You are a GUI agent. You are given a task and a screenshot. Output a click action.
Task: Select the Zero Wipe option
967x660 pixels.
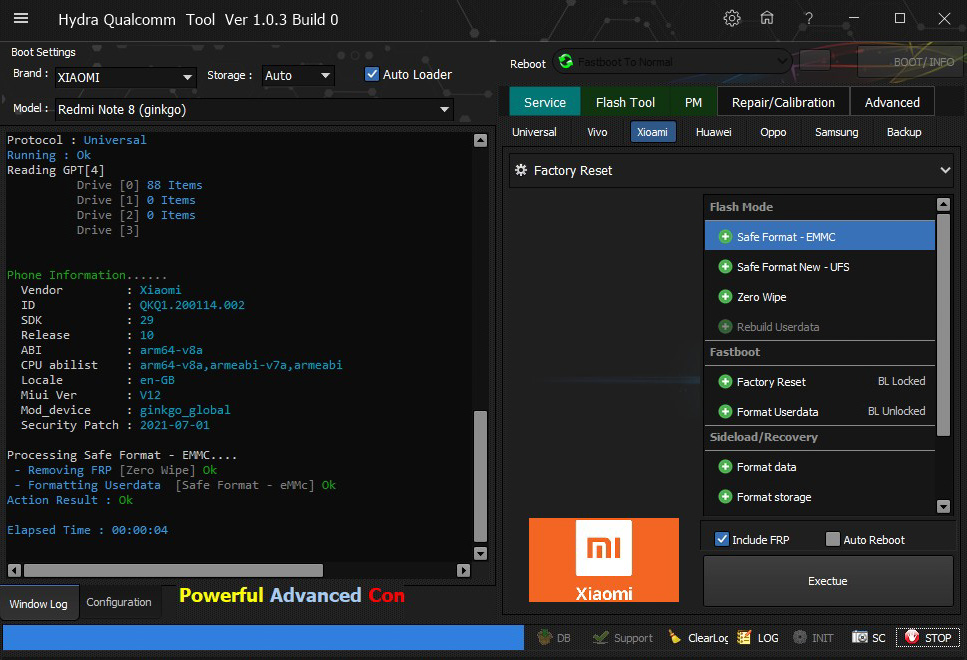pyautogui.click(x=761, y=297)
